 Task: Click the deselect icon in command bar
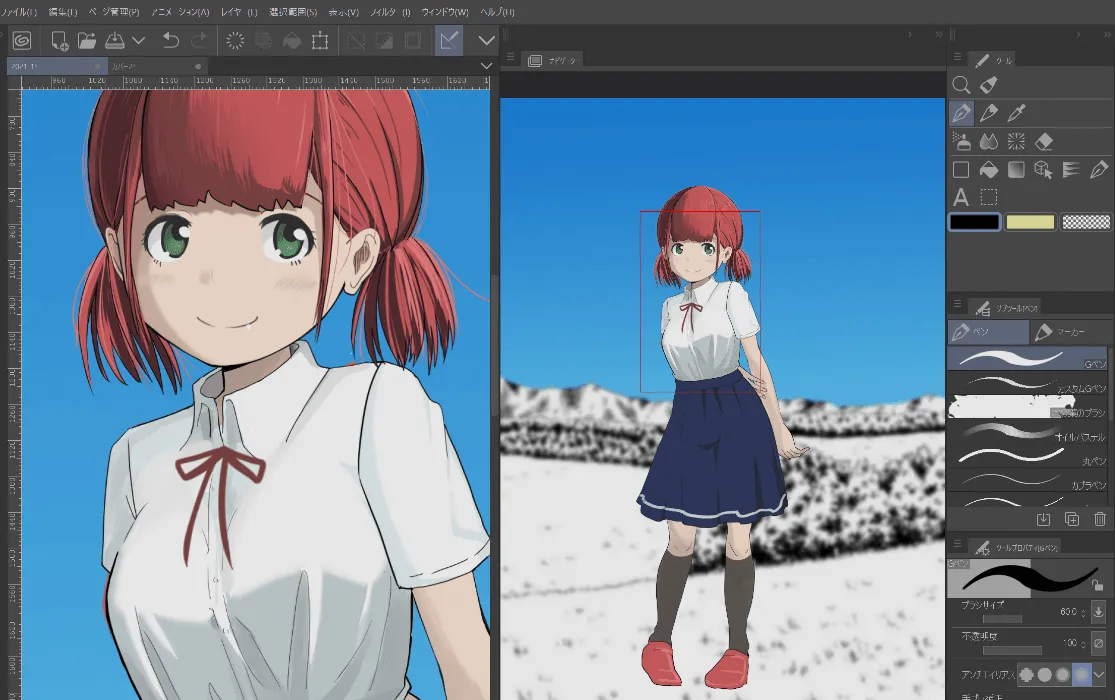pyautogui.click(x=356, y=41)
